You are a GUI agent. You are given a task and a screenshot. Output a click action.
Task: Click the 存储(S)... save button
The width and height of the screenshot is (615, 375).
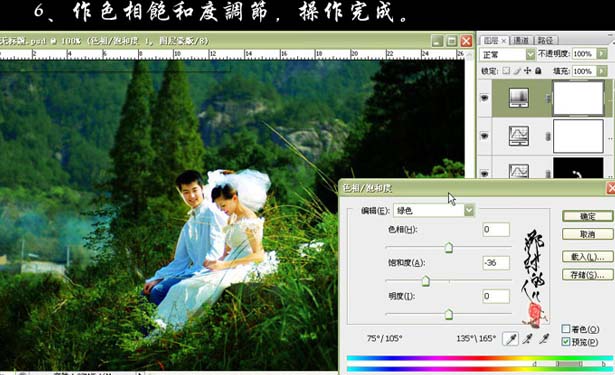coord(588,275)
